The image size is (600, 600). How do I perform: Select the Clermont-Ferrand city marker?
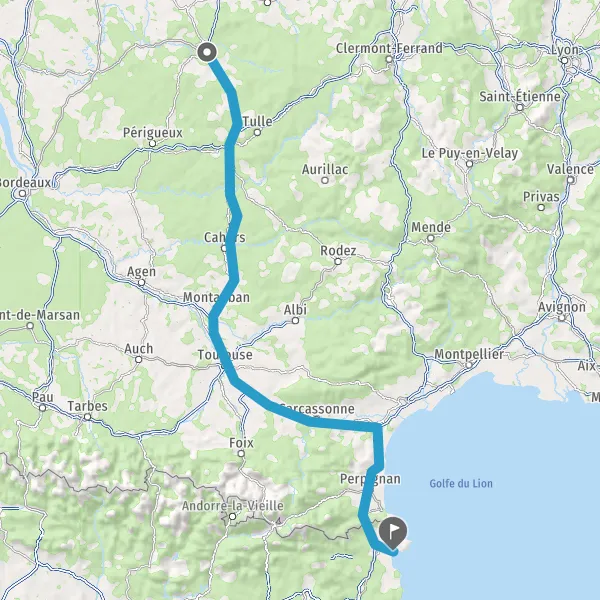[x=389, y=59]
